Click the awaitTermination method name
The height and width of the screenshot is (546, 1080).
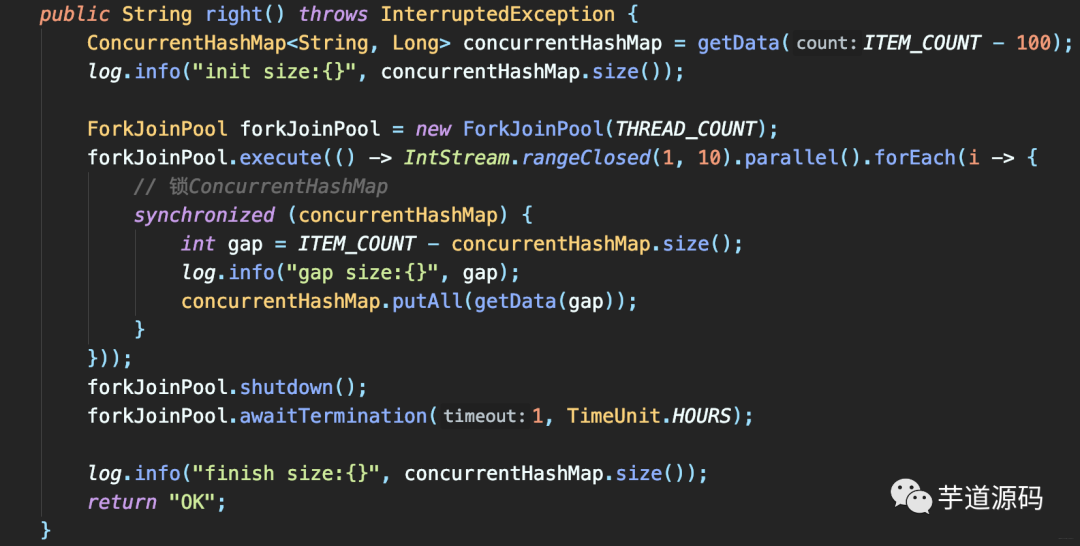[x=333, y=416]
